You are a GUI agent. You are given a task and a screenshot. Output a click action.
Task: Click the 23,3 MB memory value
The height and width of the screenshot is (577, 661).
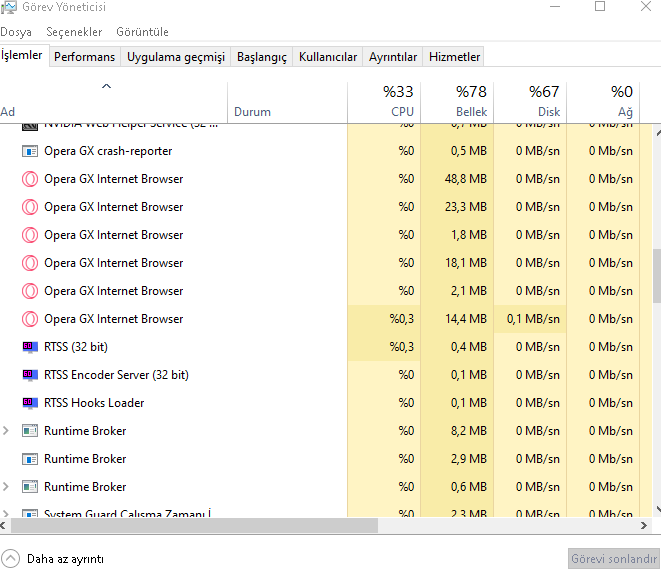coord(466,207)
